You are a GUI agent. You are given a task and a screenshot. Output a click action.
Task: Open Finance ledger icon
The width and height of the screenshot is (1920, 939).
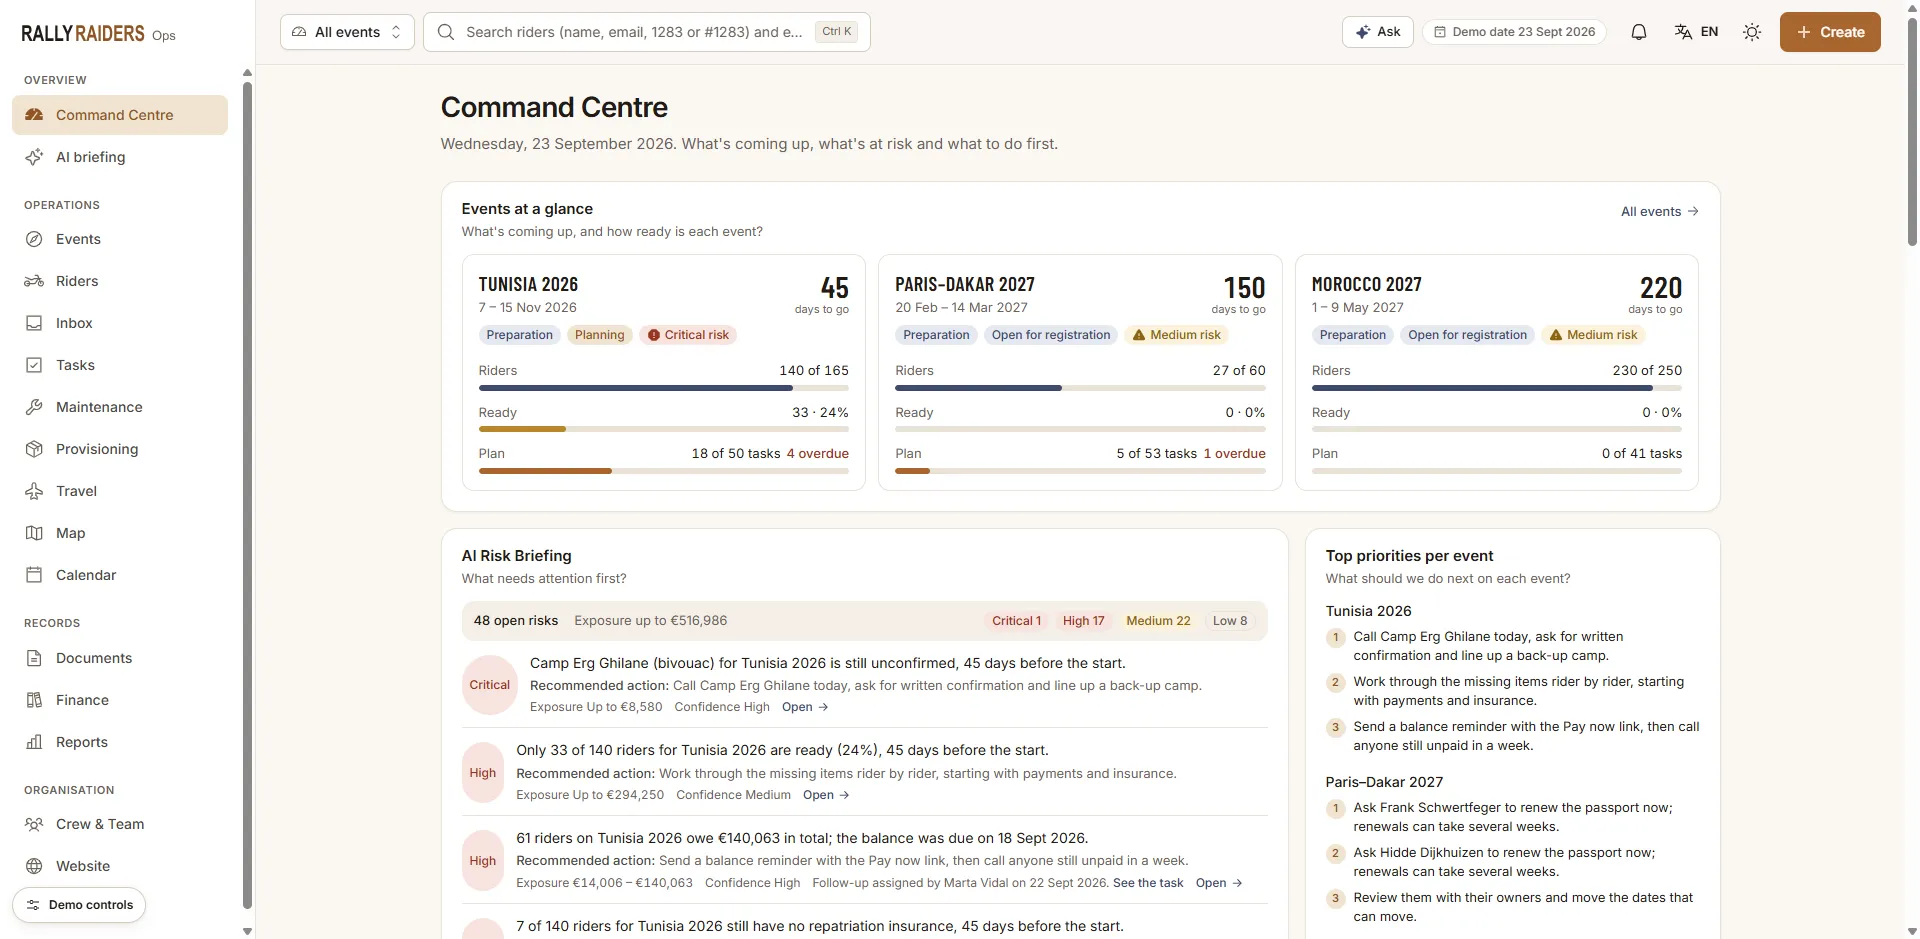click(x=34, y=700)
